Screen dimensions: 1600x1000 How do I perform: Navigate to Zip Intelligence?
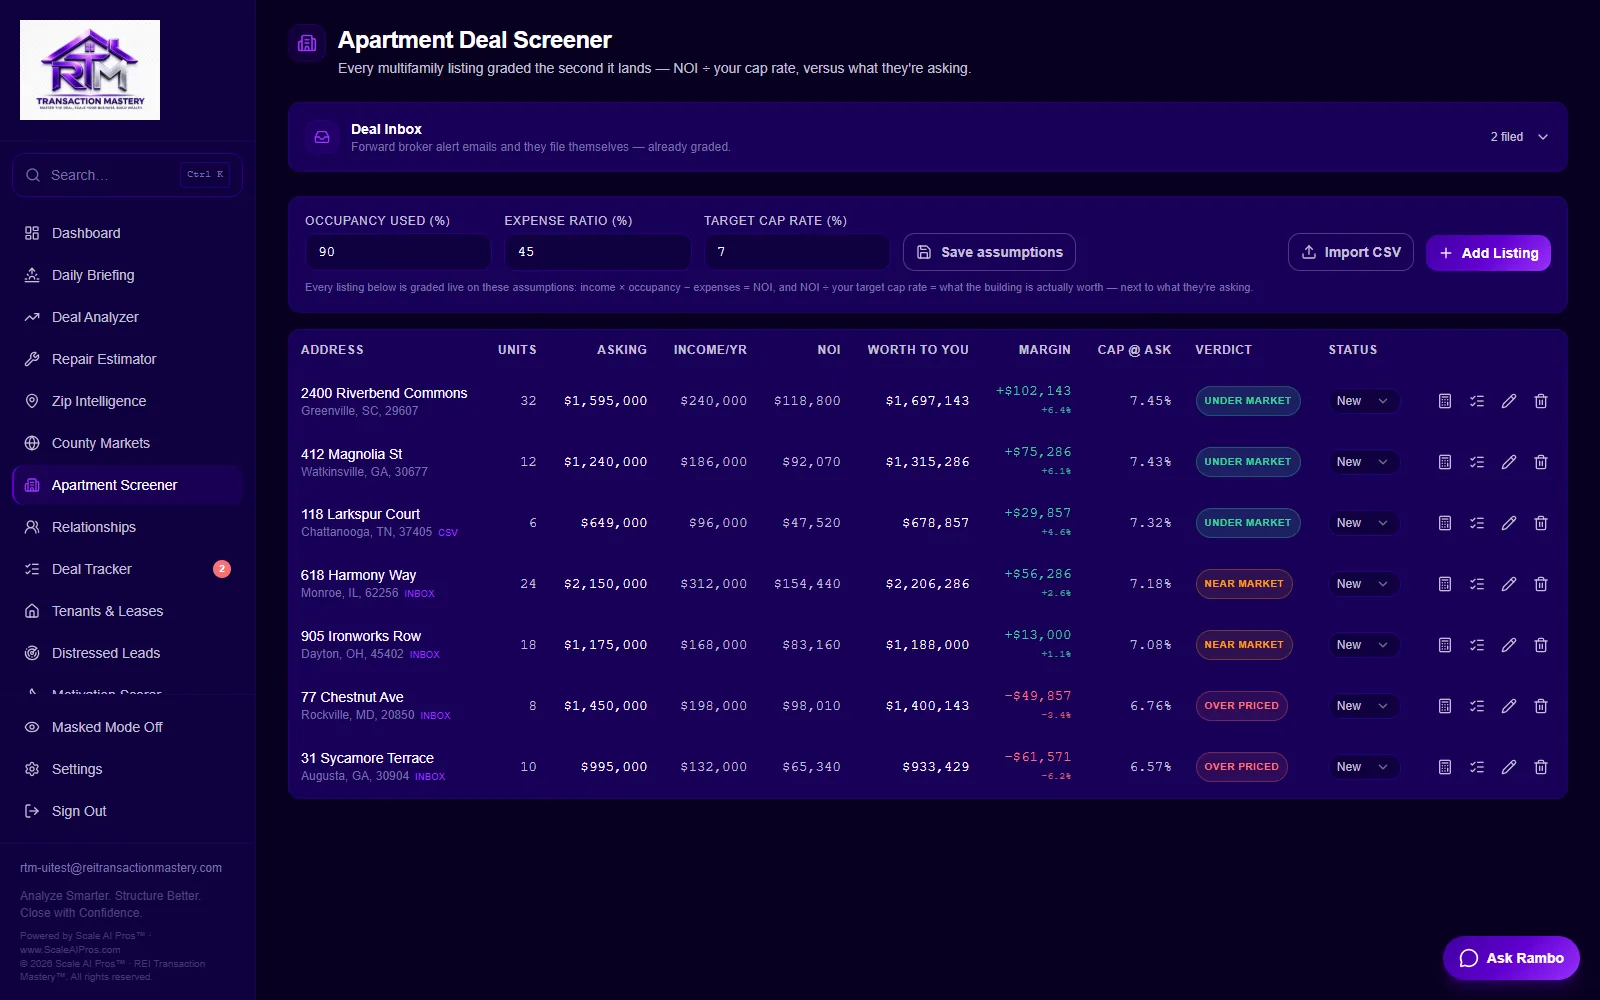click(x=127, y=401)
